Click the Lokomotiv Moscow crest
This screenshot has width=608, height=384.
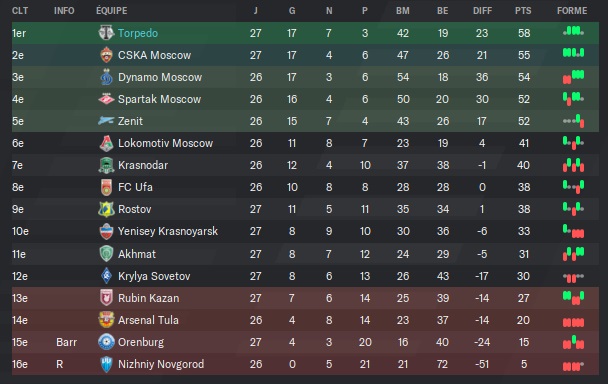click(106, 143)
